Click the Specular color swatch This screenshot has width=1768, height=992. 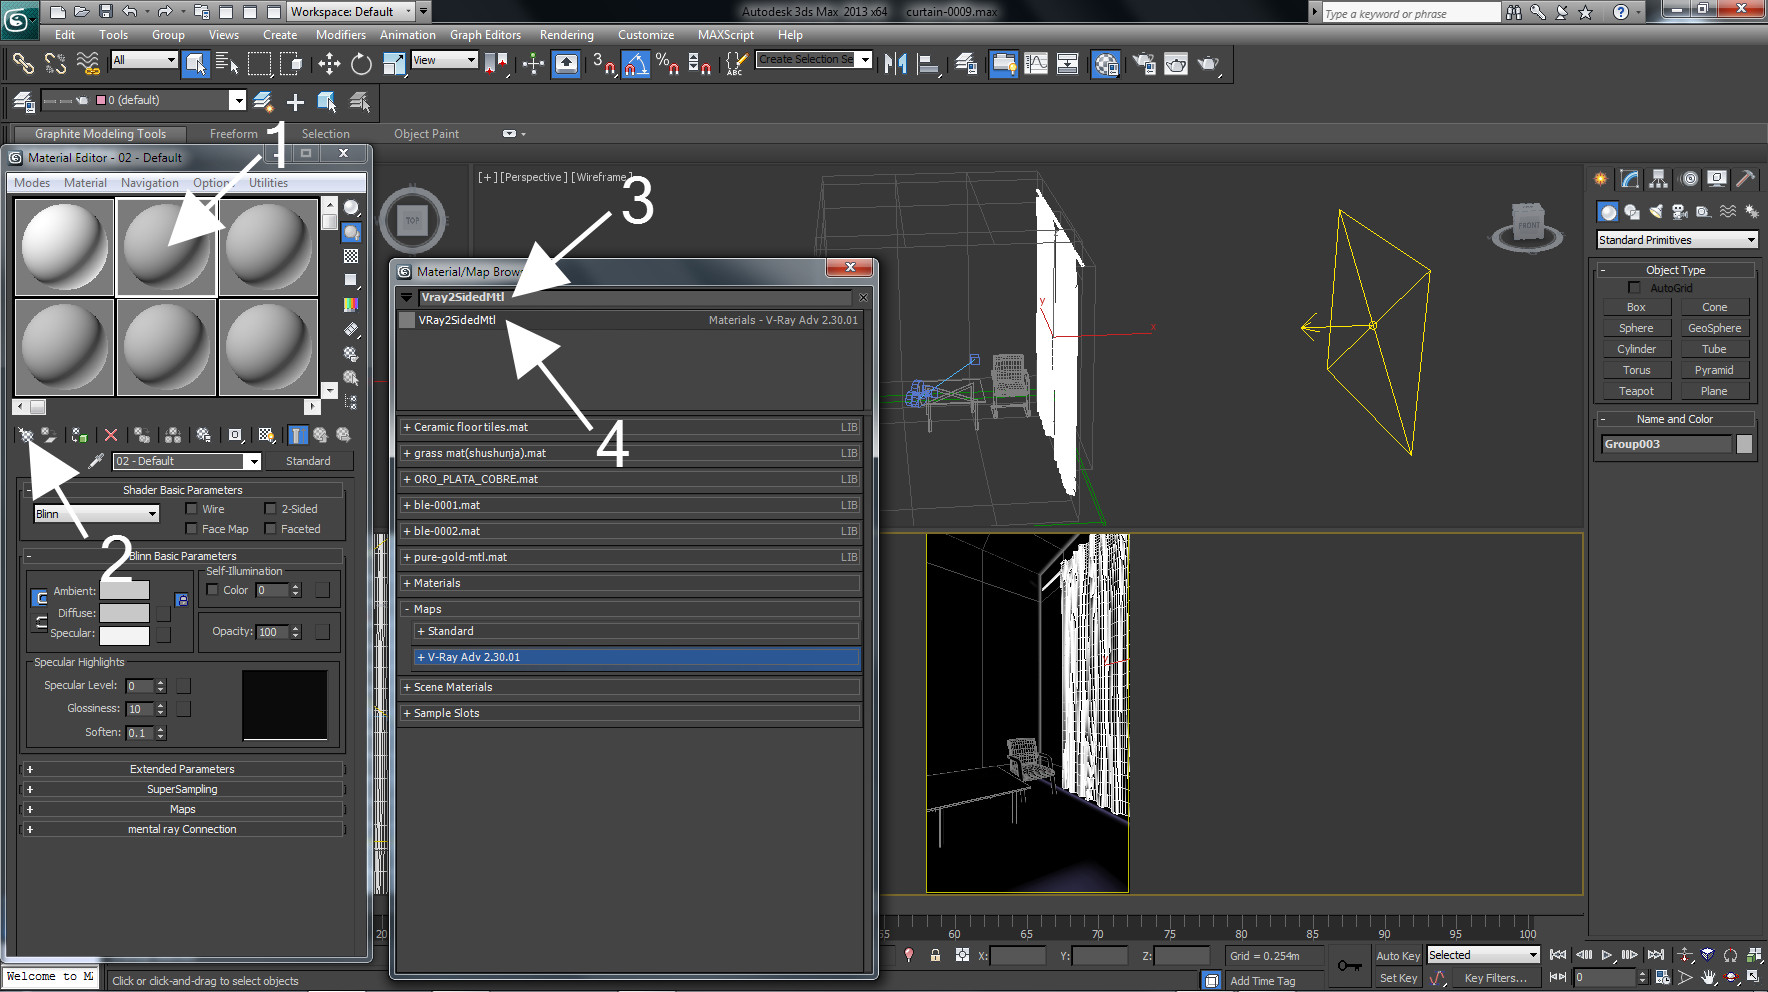click(x=125, y=634)
